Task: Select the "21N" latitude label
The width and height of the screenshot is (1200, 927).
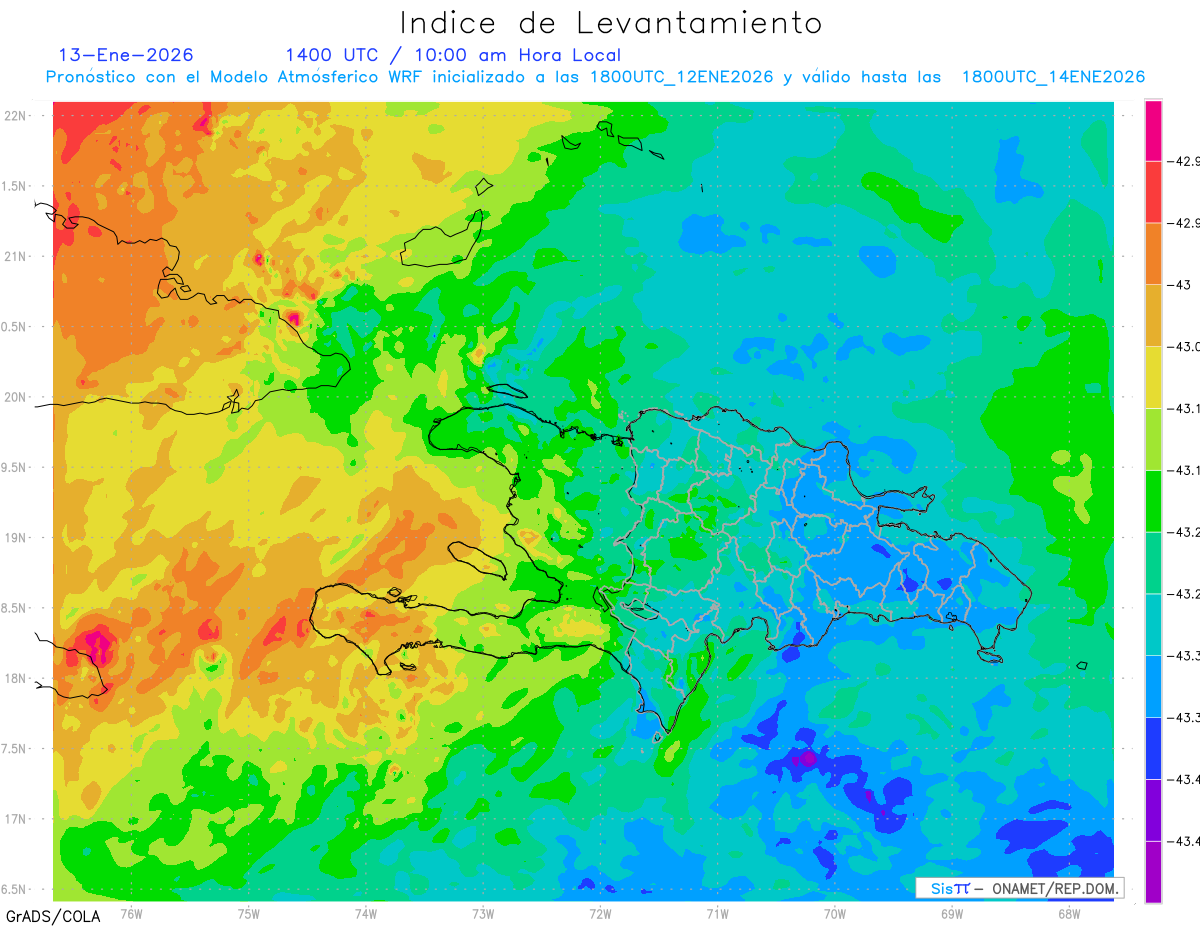Action: tap(14, 256)
